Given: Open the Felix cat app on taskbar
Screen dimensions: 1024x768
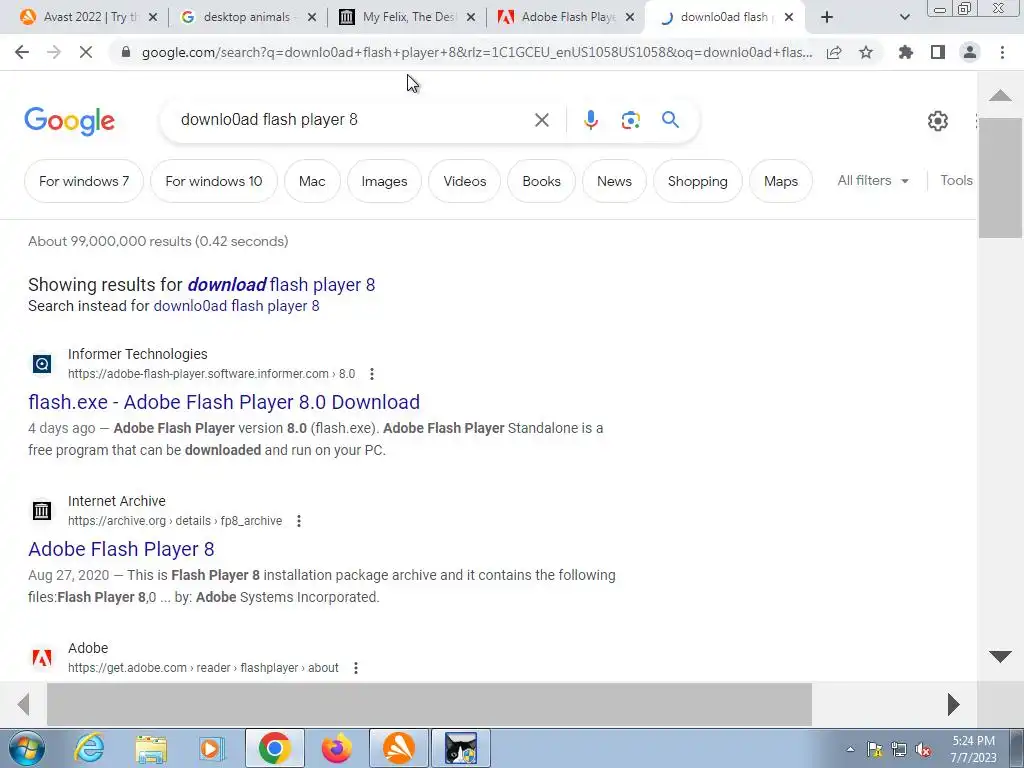Looking at the screenshot, I should pyautogui.click(x=461, y=748).
